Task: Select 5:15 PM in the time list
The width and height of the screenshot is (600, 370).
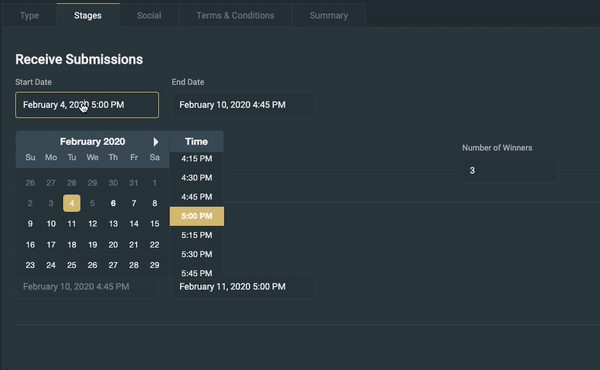Action: coord(197,235)
